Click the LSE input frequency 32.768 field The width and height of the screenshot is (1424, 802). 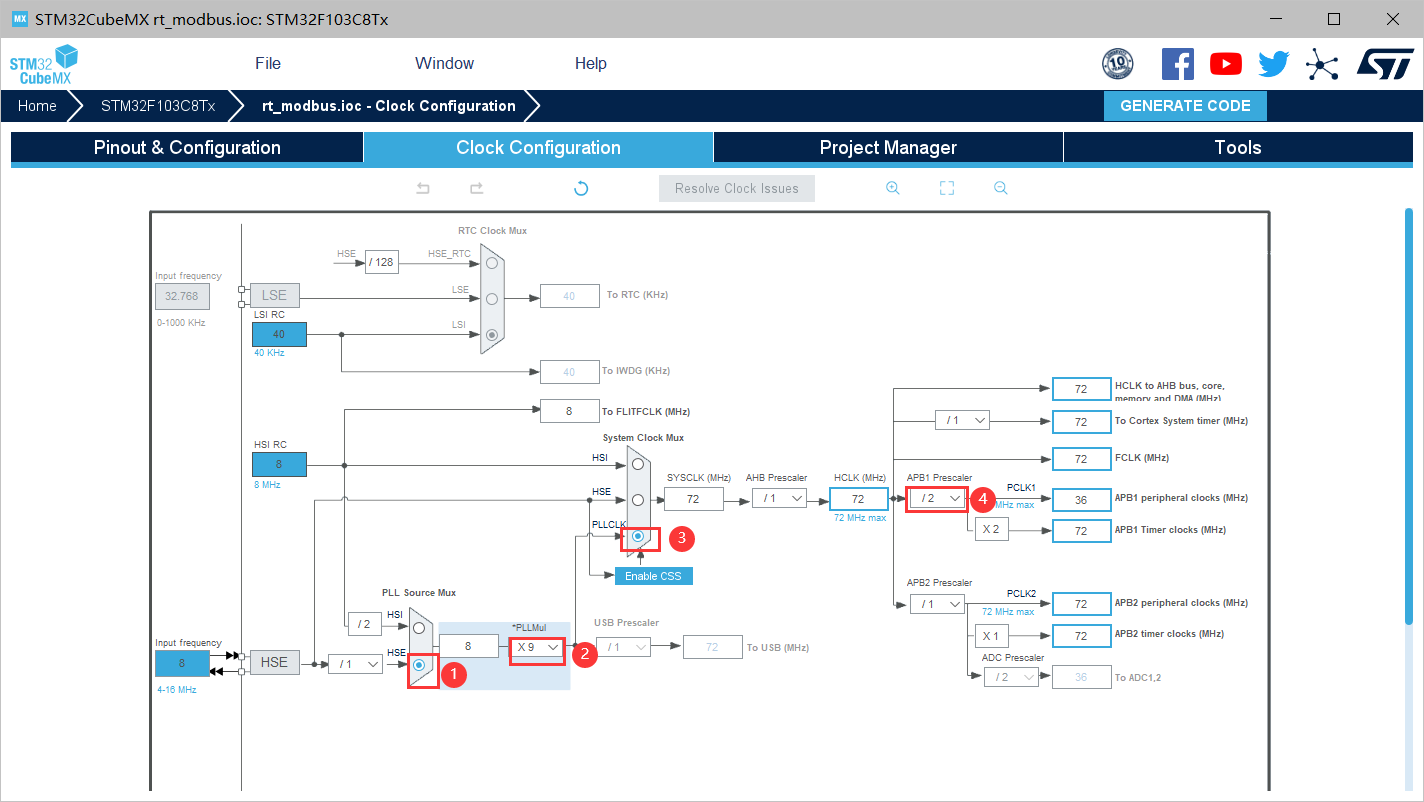point(182,296)
